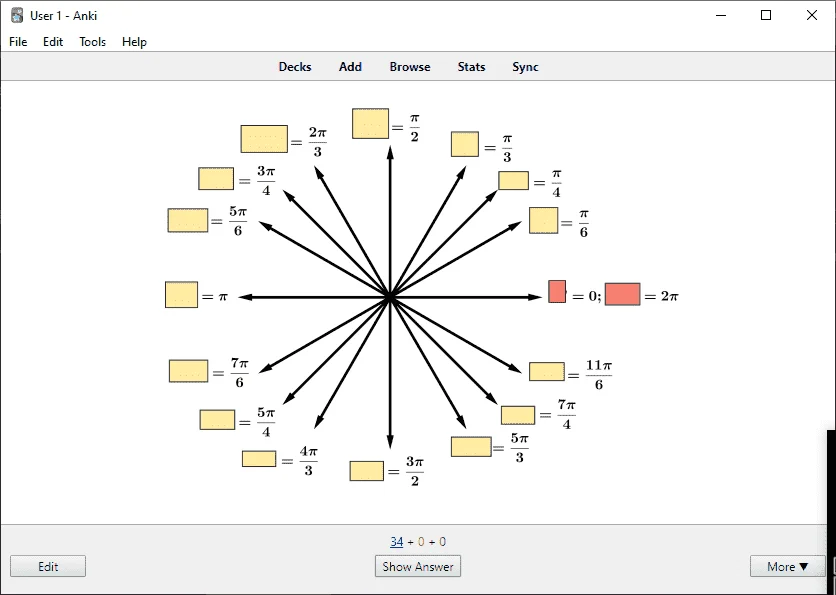Click Sync in the top toolbar
The image size is (836, 595).
525,67
